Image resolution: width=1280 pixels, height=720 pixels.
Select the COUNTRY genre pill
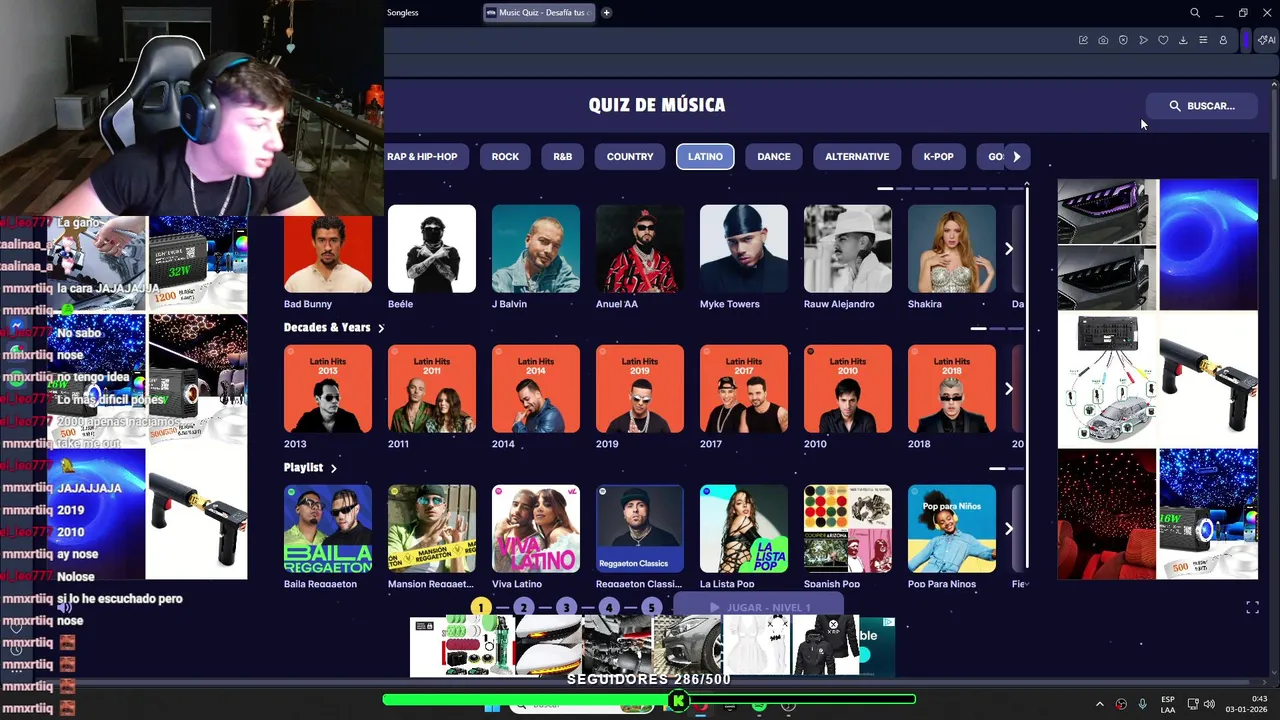point(630,157)
